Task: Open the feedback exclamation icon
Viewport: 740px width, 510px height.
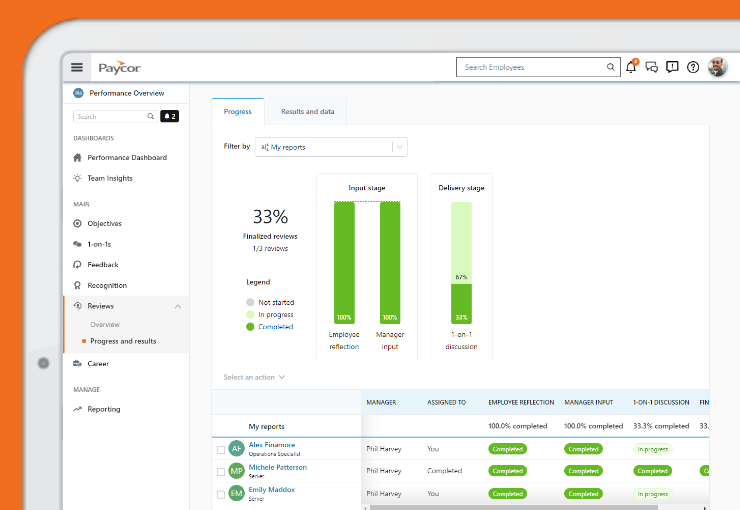Action: point(672,67)
